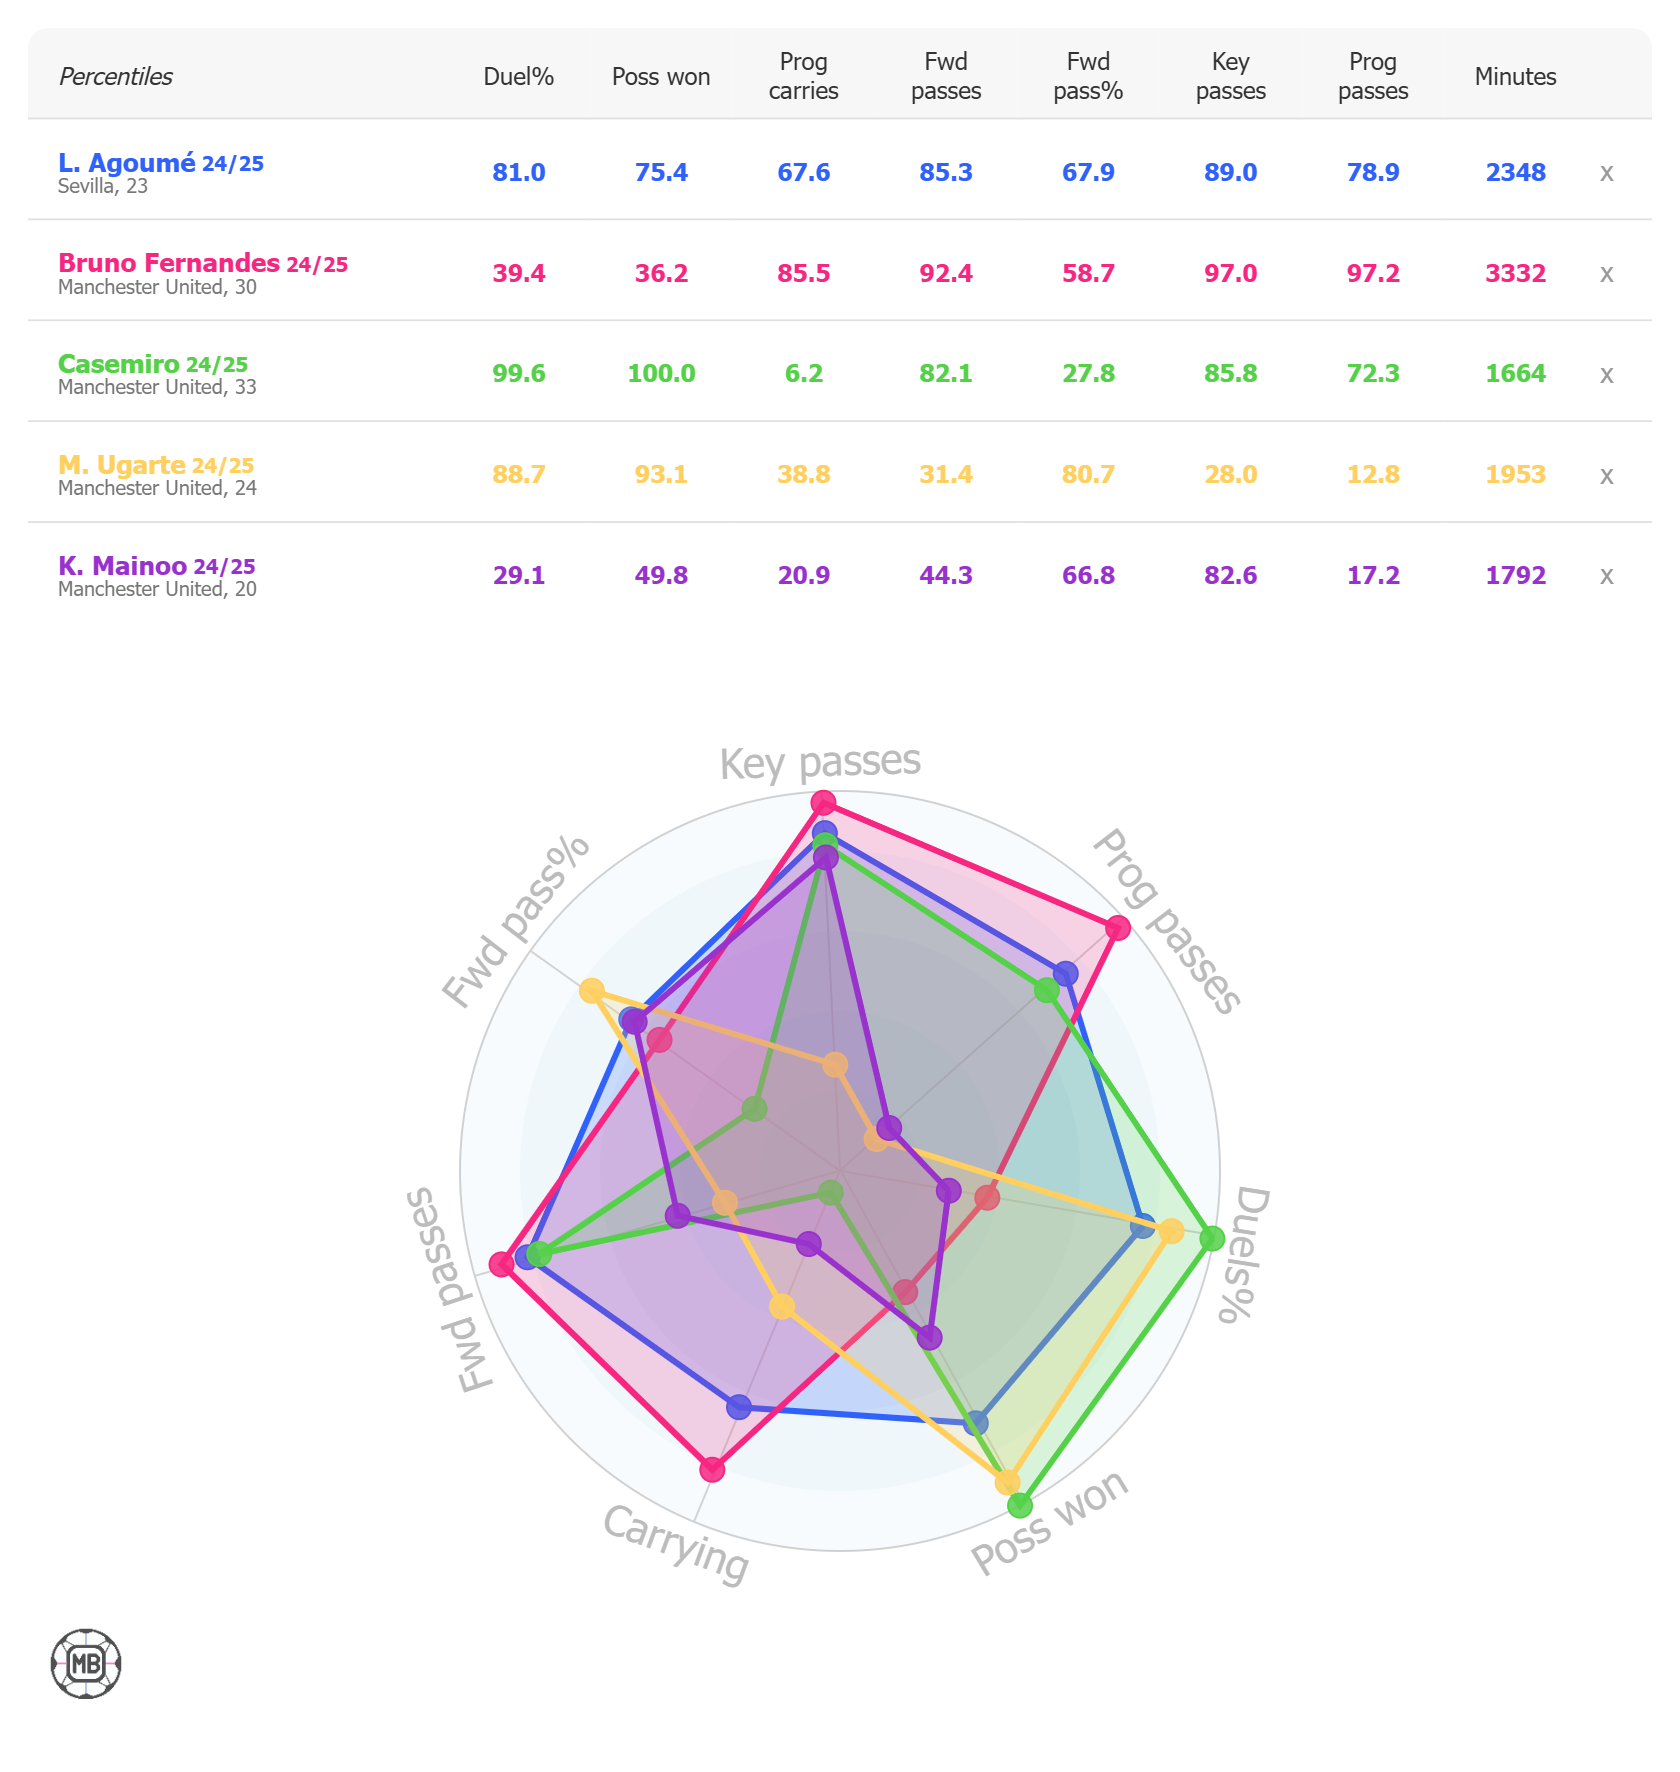Sort table by Duel% column header
The height and width of the screenshot is (1772, 1680).
point(518,77)
